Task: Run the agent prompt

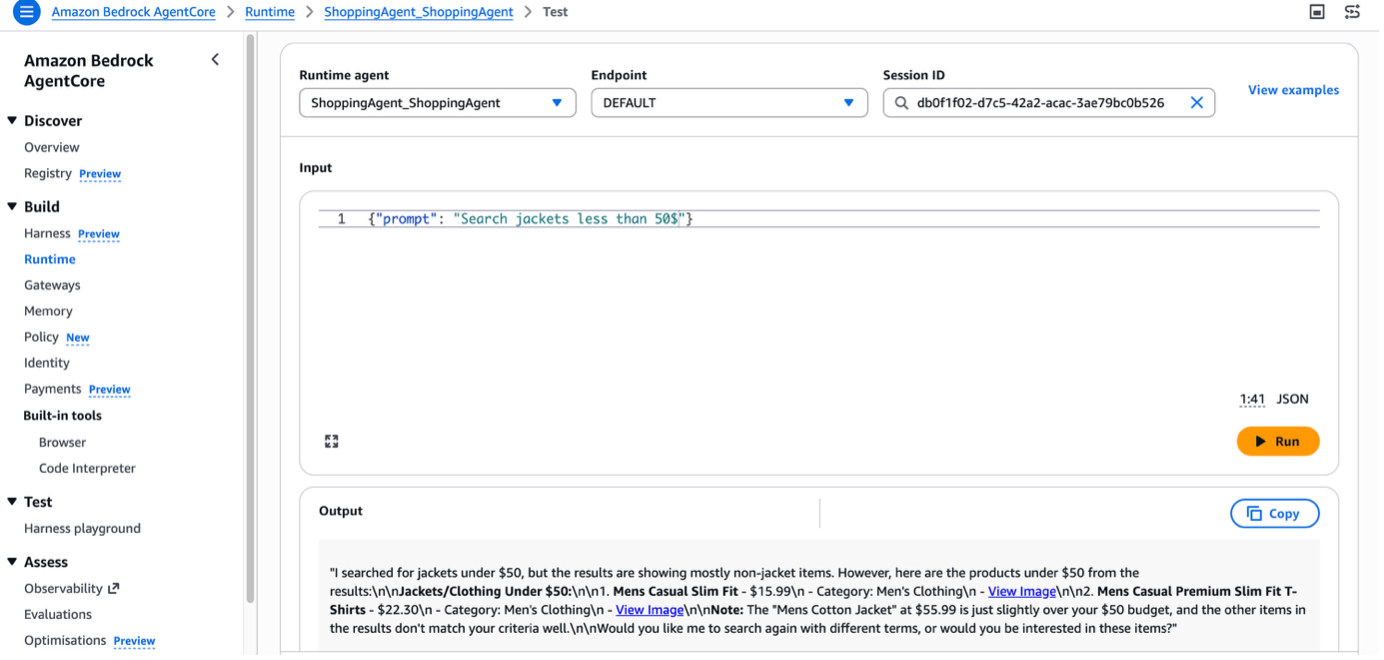Action: [1278, 441]
